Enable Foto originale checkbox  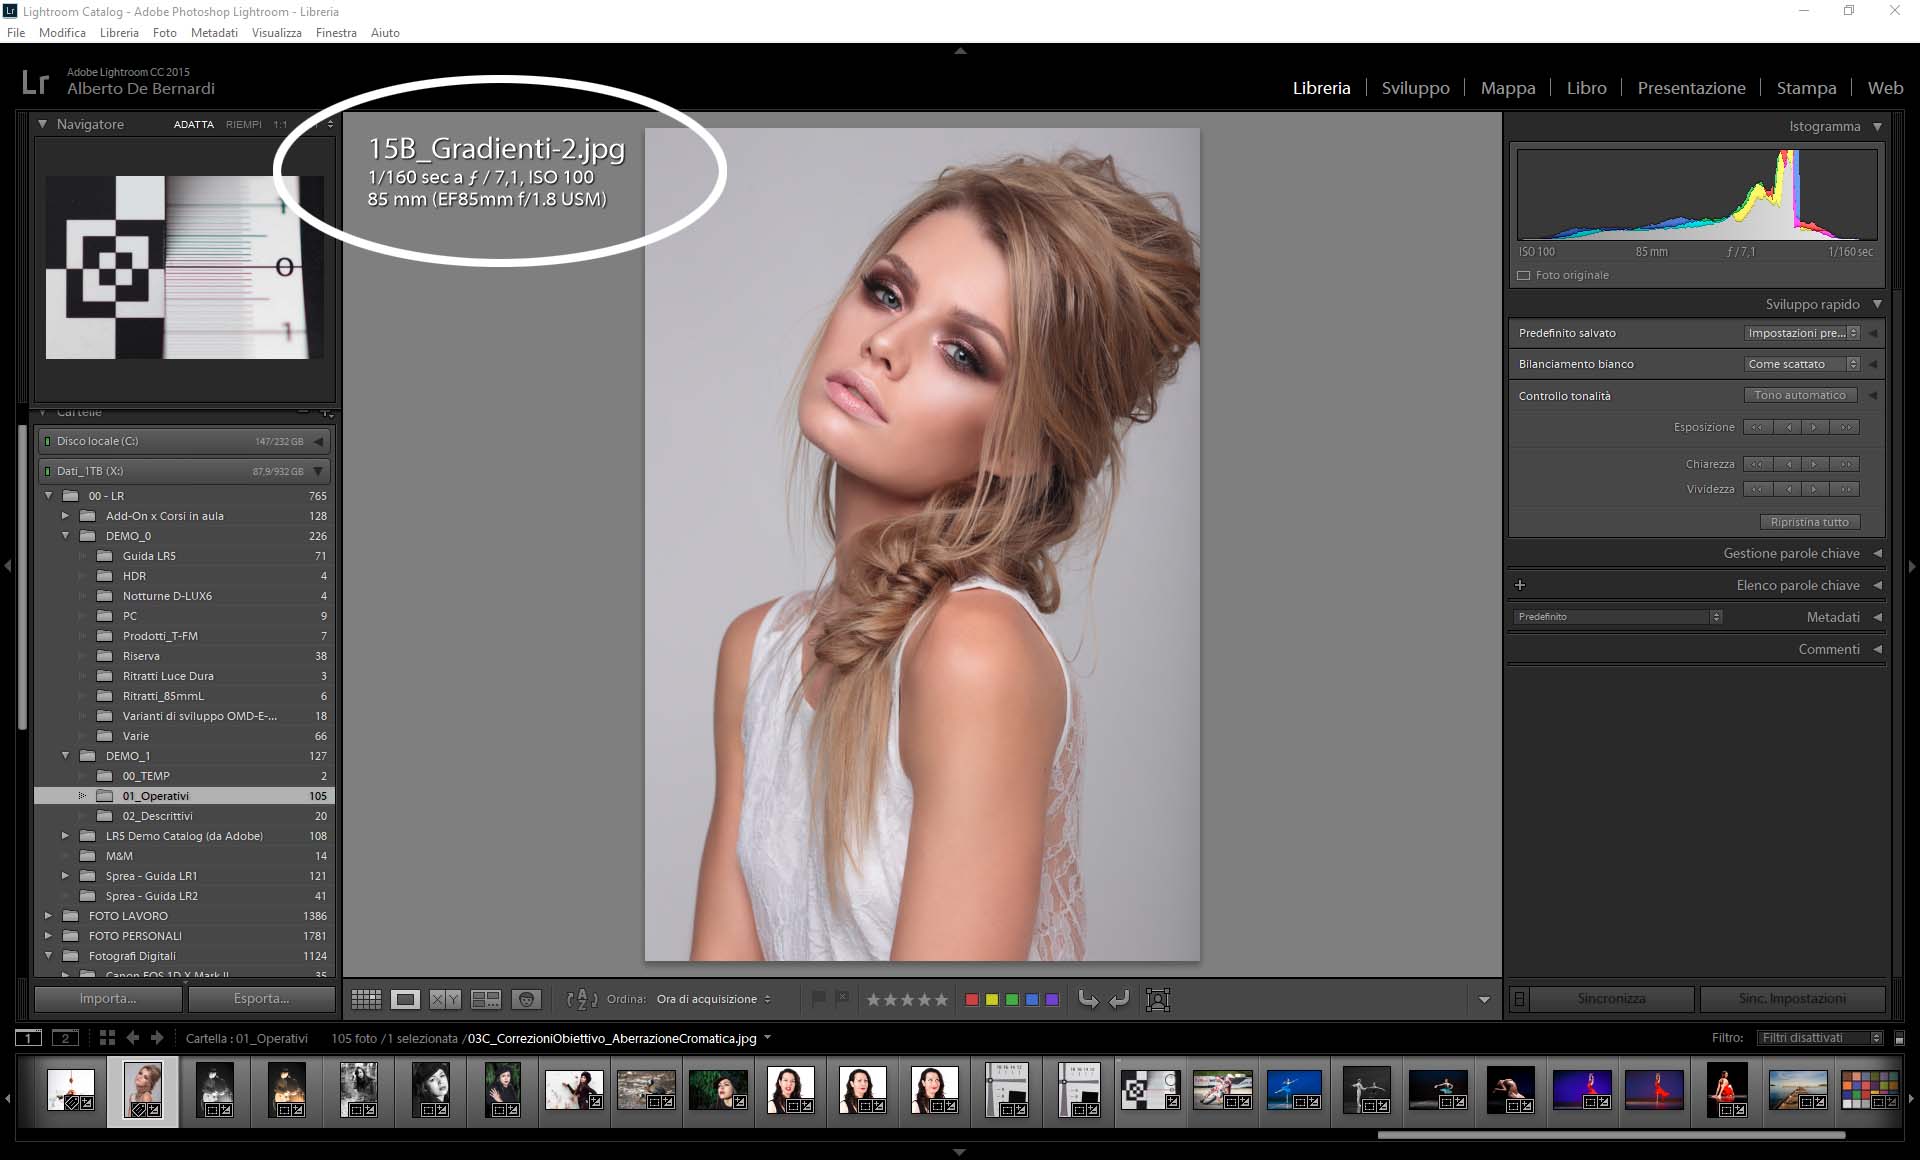tap(1524, 275)
